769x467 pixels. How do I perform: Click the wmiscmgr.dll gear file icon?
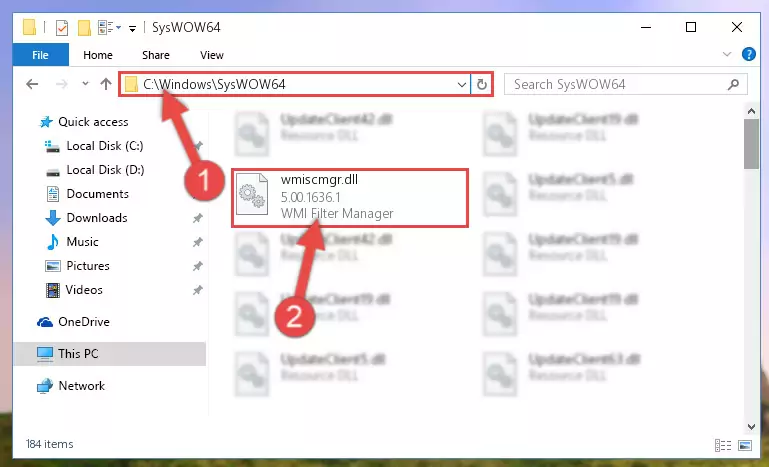pyautogui.click(x=252, y=195)
